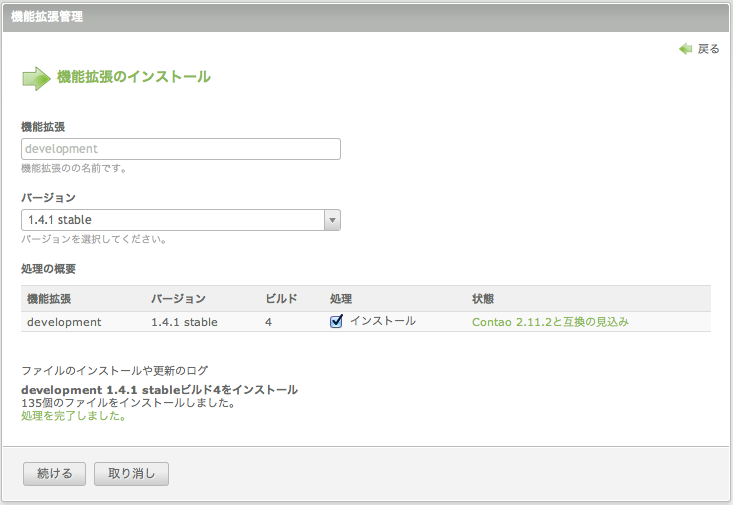Click the 機能拡張管理 title bar
Image resolution: width=733 pixels, height=505 pixels.
(x=366, y=17)
